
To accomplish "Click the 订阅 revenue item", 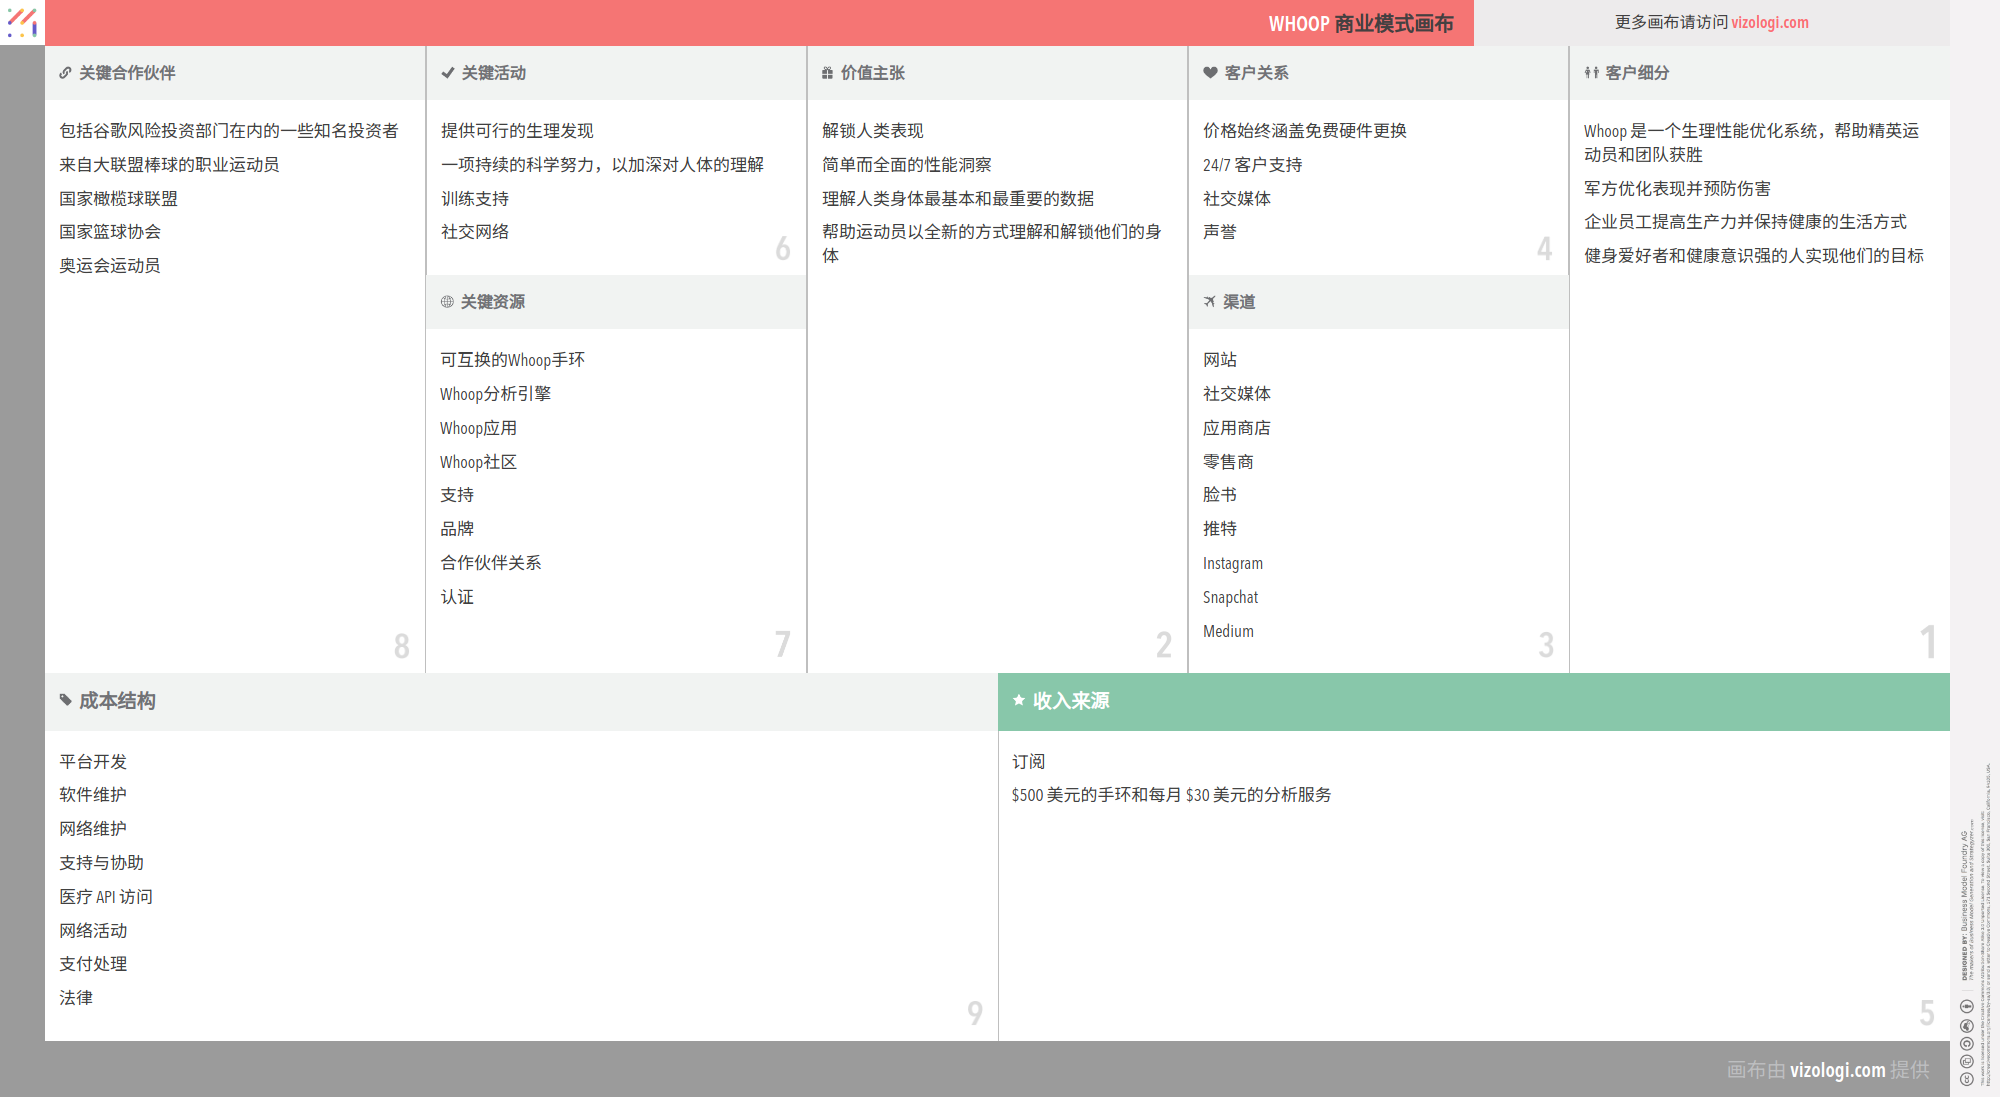I will pyautogui.click(x=1028, y=762).
